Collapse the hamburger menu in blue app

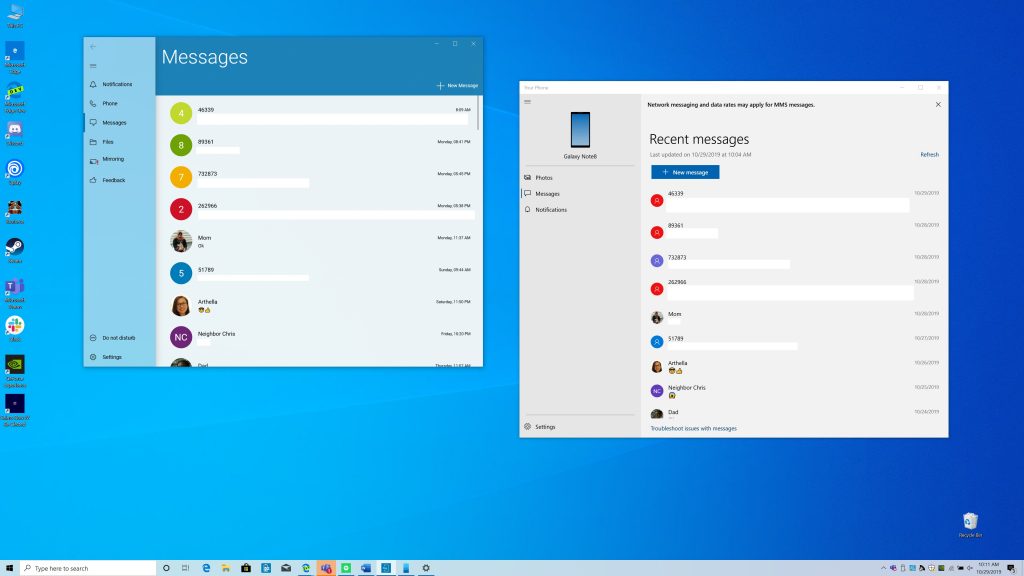(x=93, y=66)
